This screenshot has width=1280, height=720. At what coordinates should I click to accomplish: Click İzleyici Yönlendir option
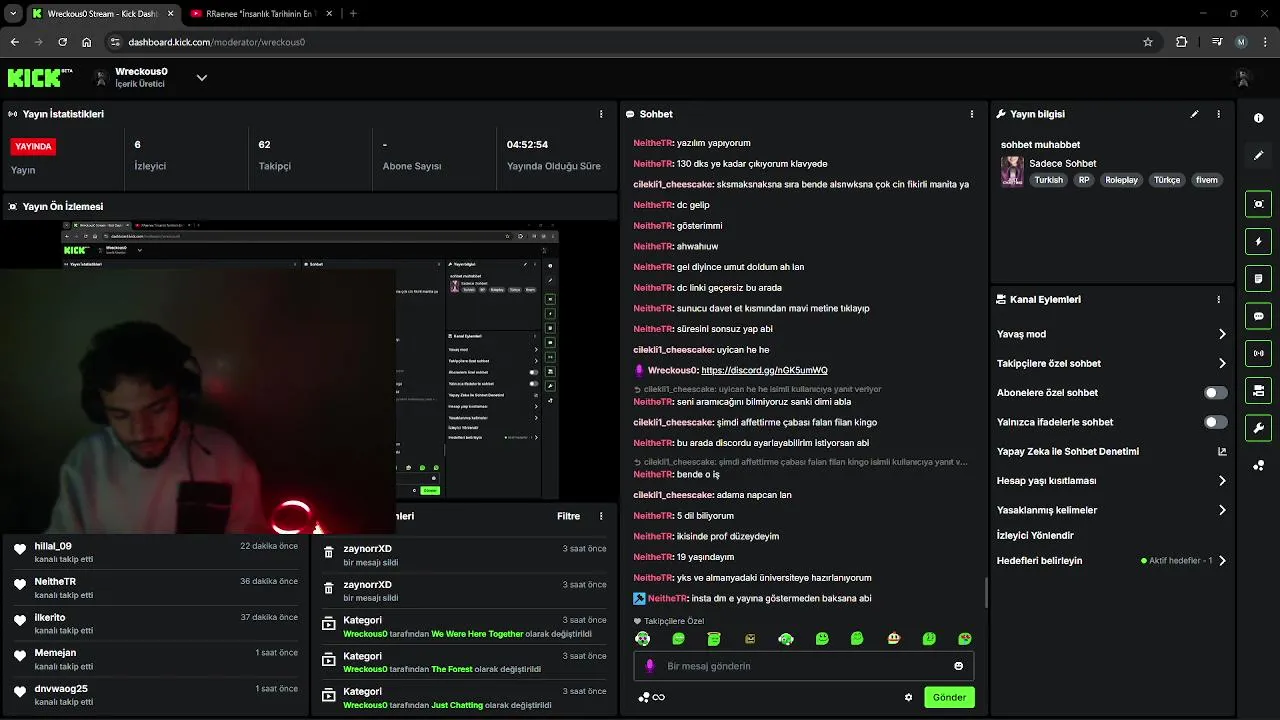[x=1035, y=535]
